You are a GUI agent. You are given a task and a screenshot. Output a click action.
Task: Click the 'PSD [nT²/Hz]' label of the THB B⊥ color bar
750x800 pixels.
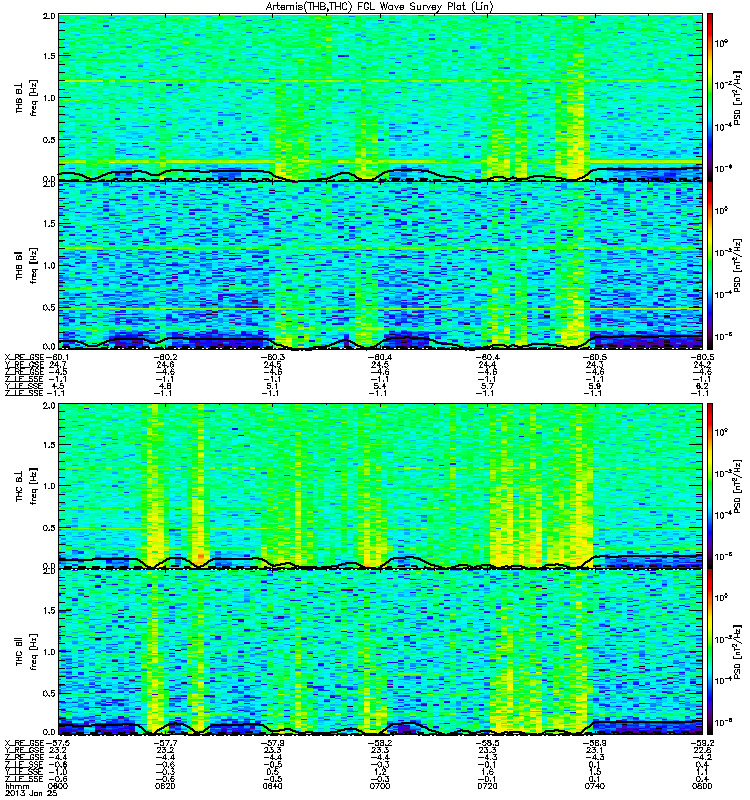(x=737, y=97)
